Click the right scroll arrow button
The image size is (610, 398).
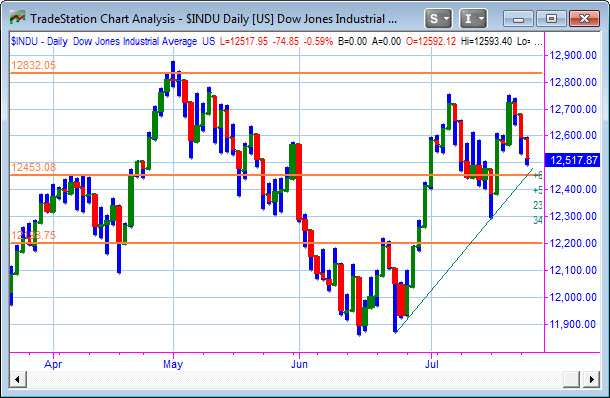[x=592, y=379]
